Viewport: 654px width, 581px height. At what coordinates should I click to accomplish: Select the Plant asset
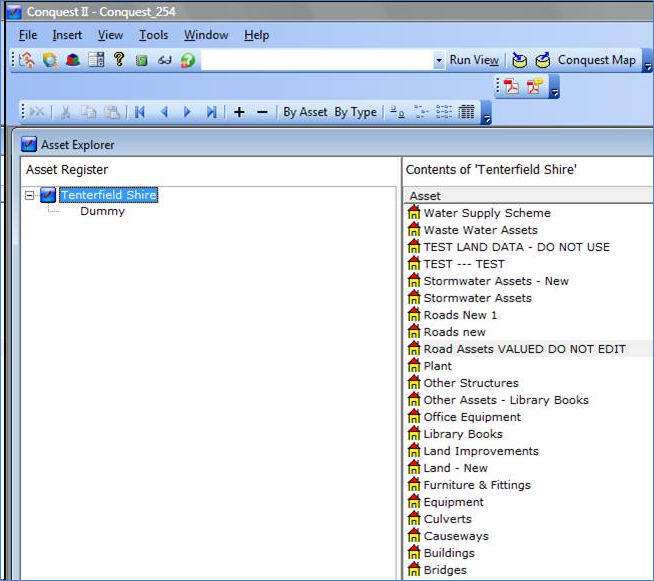pyautogui.click(x=438, y=366)
